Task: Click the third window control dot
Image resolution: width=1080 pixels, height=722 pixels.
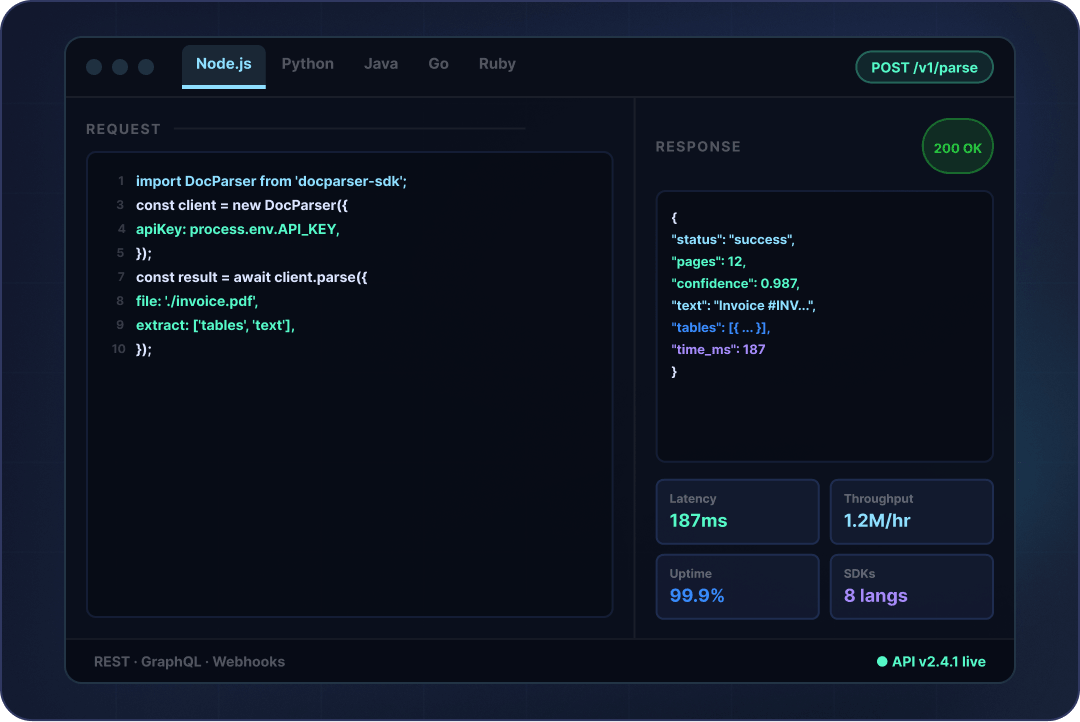Action: click(146, 67)
